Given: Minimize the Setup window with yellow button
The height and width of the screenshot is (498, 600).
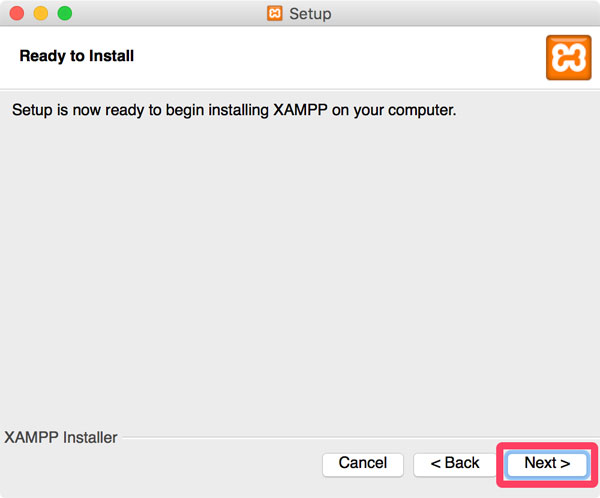Looking at the screenshot, I should 41,13.
